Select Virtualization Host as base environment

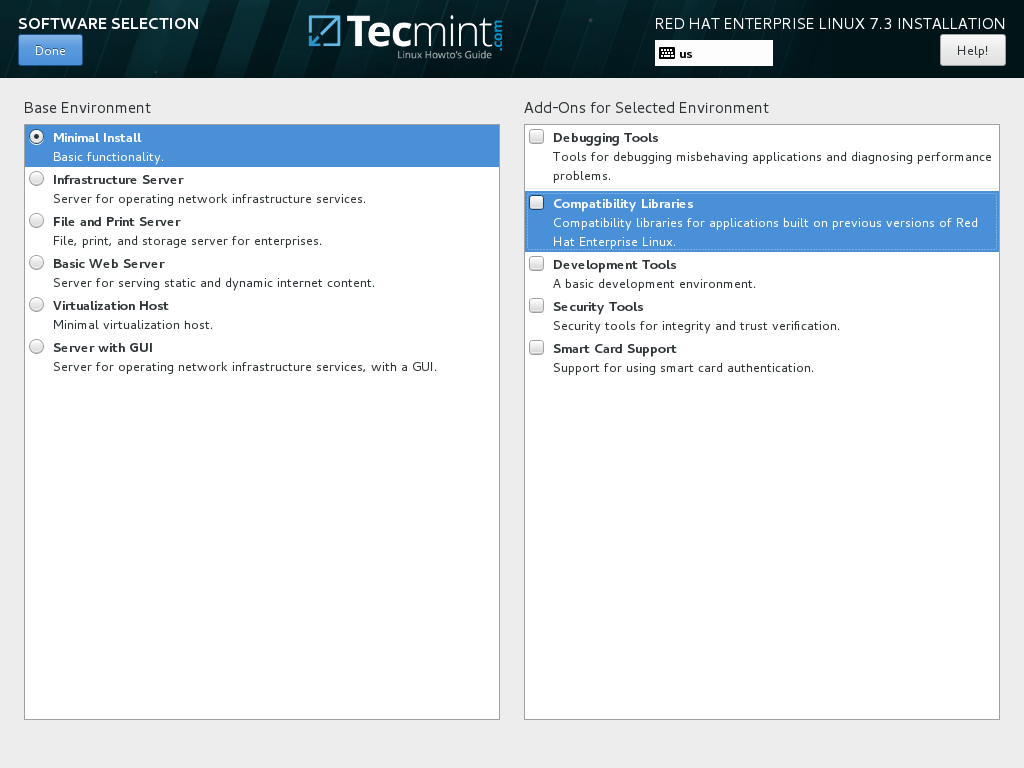(36, 304)
